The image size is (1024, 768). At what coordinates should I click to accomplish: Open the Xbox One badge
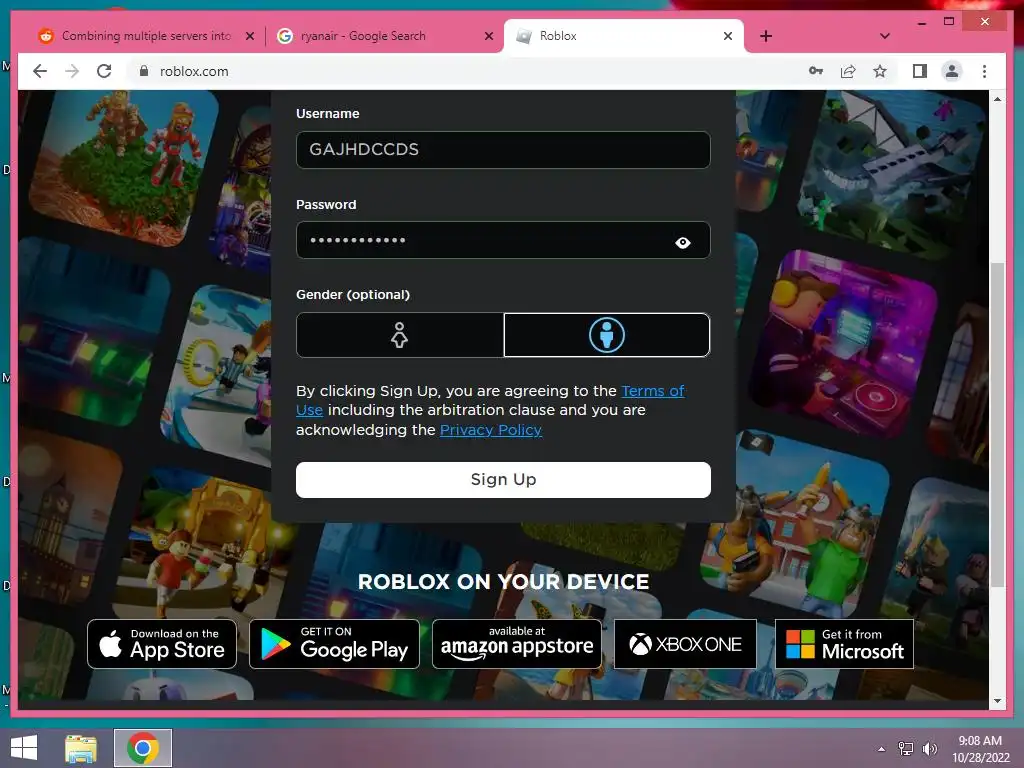685,644
